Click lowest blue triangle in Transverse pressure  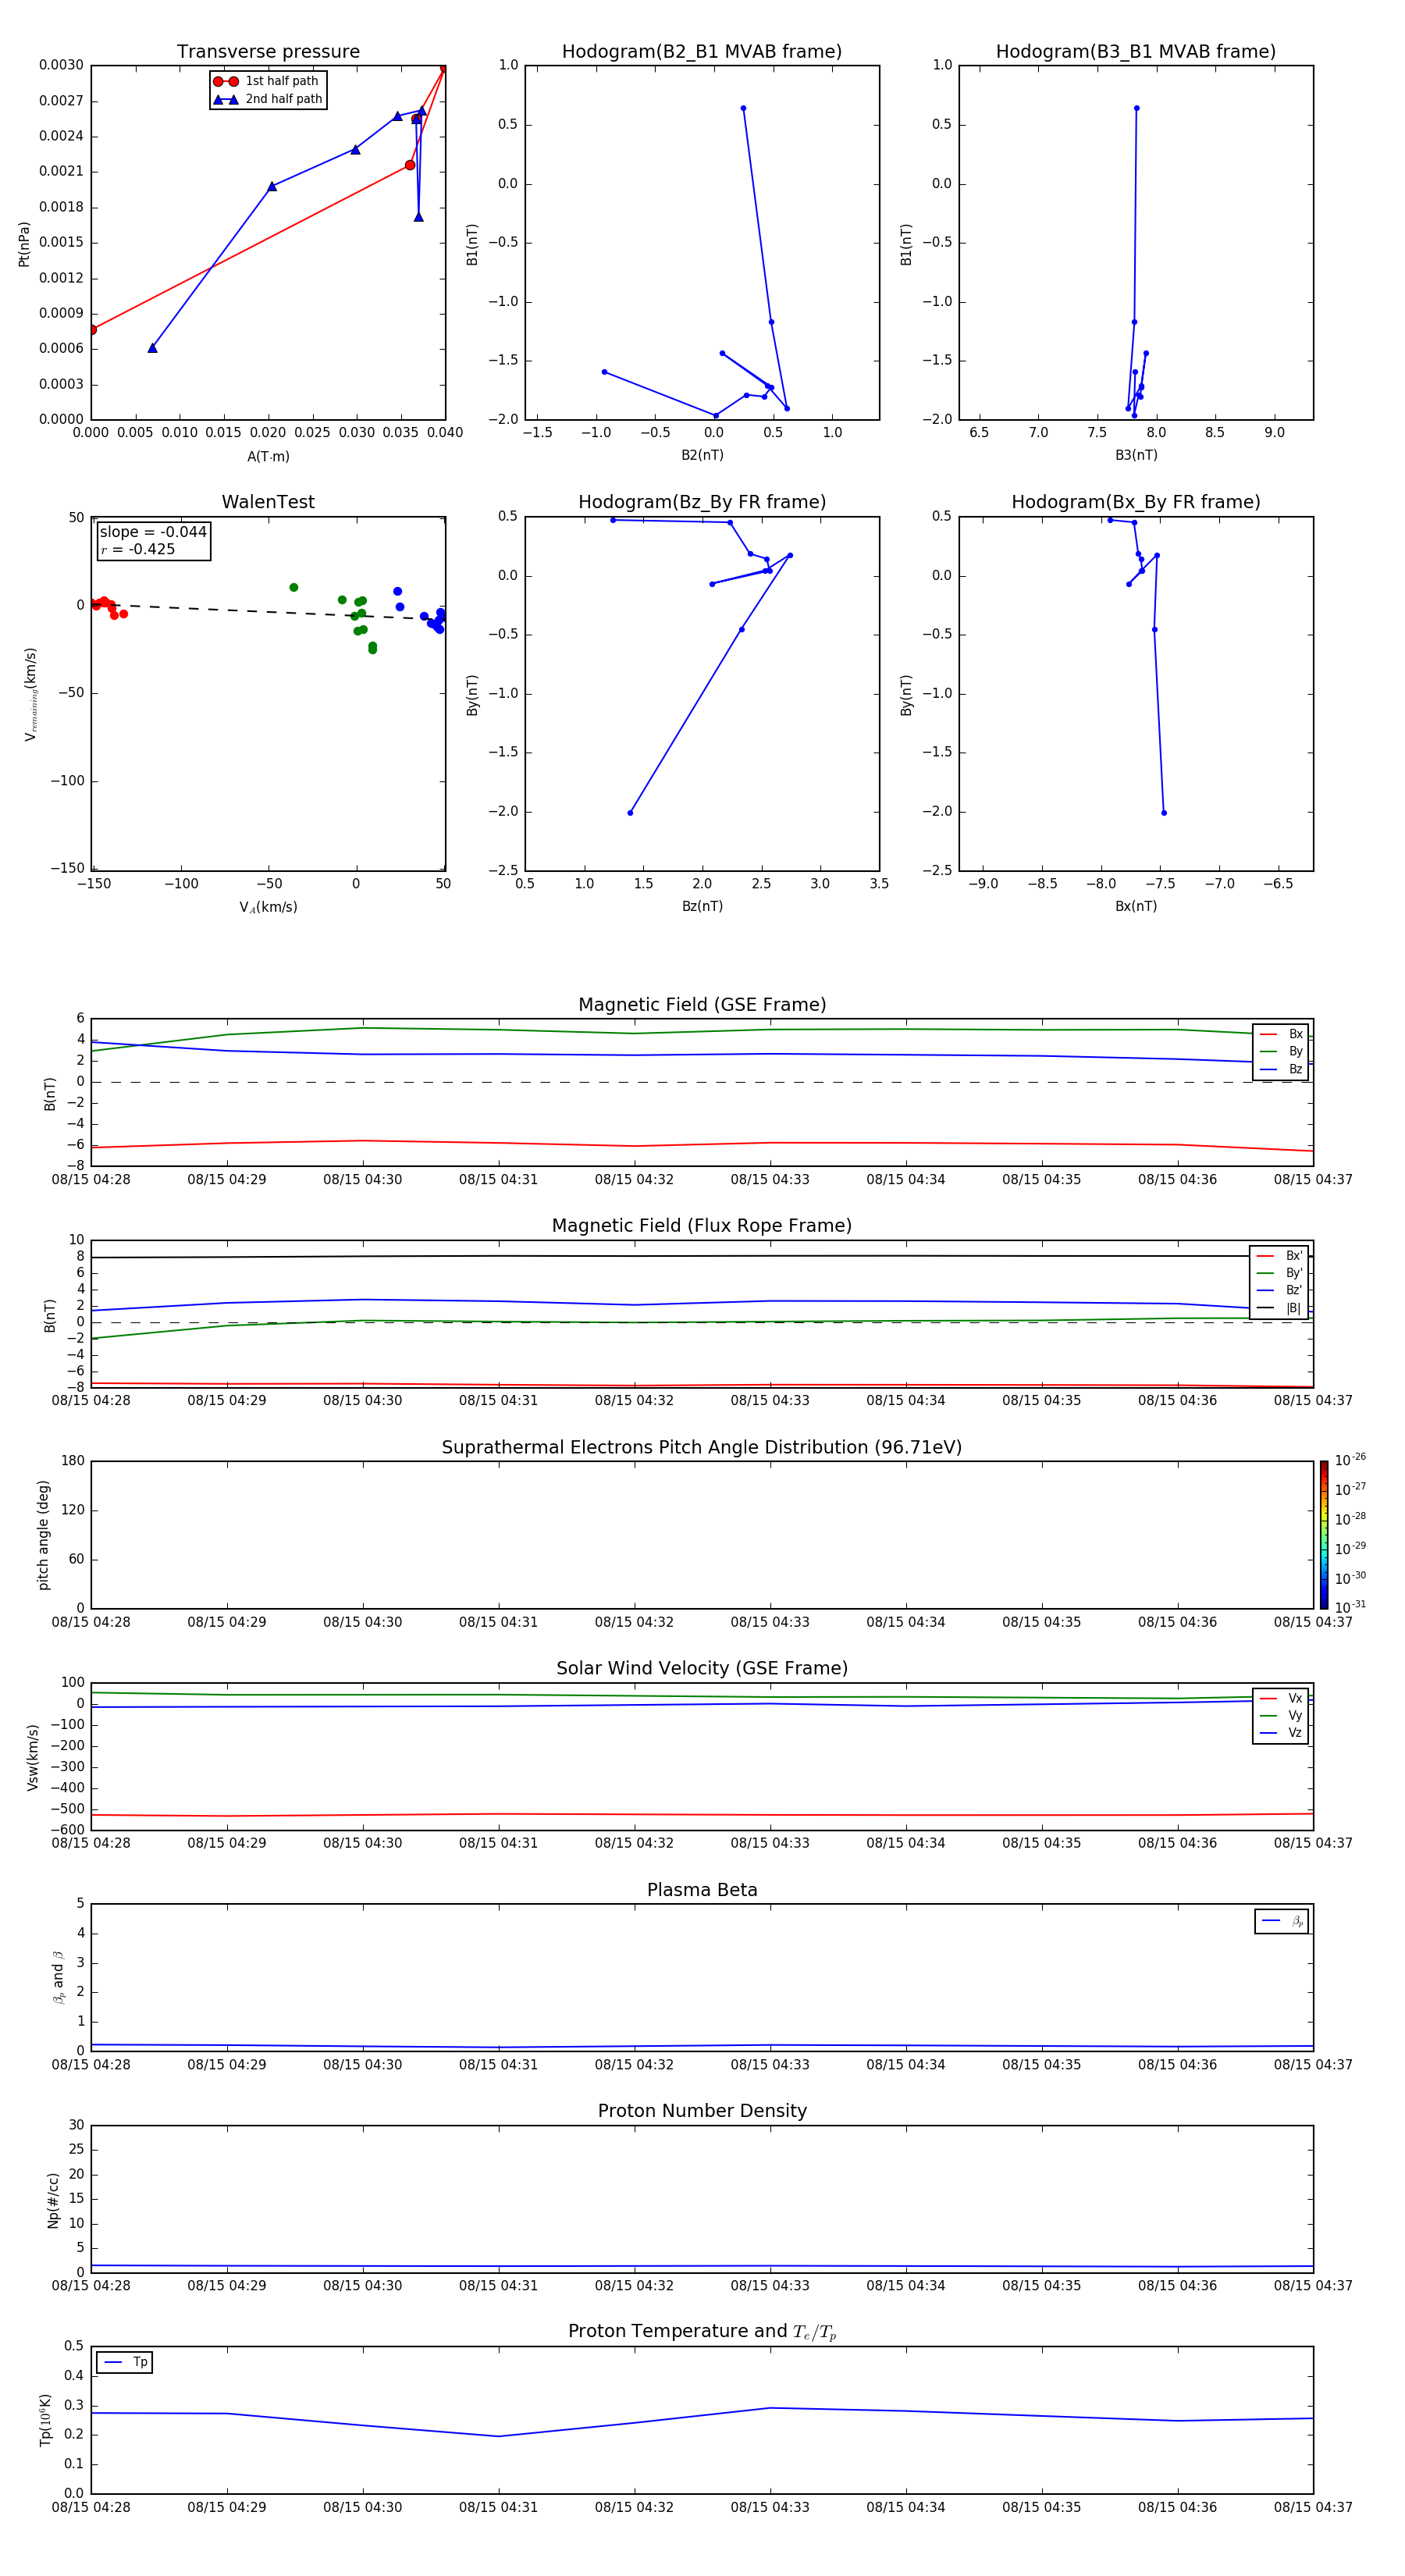pos(152,348)
